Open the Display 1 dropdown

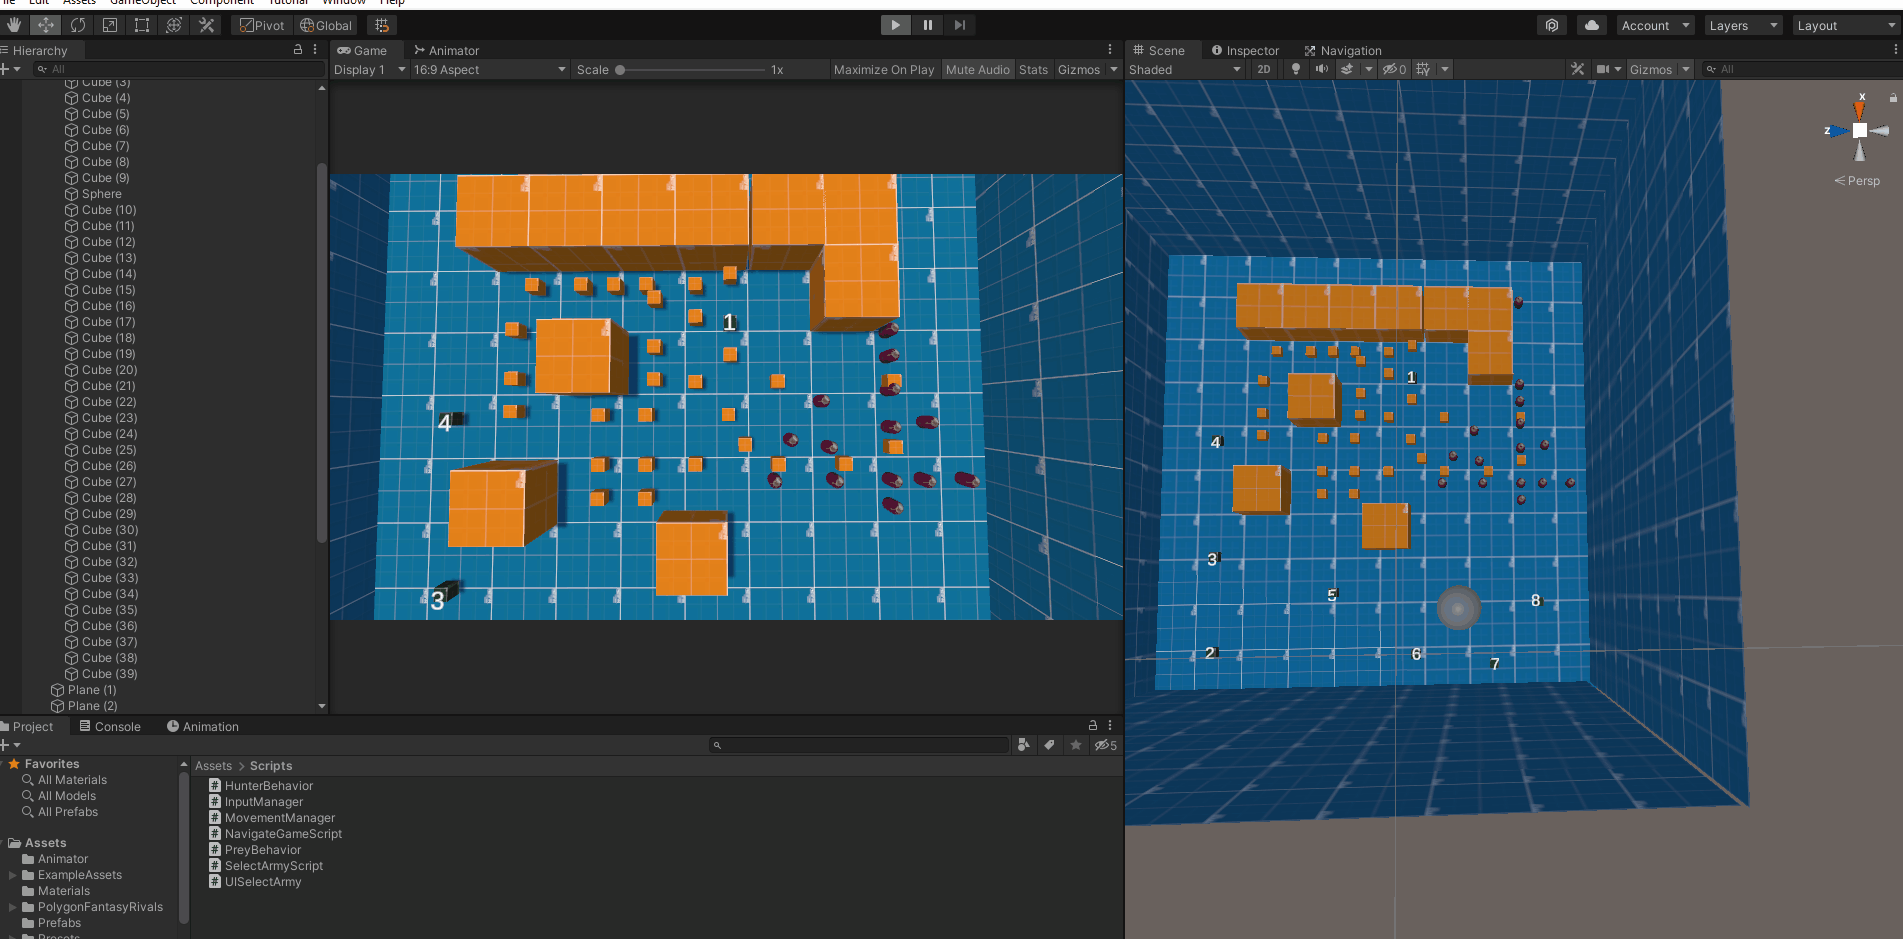coord(369,69)
